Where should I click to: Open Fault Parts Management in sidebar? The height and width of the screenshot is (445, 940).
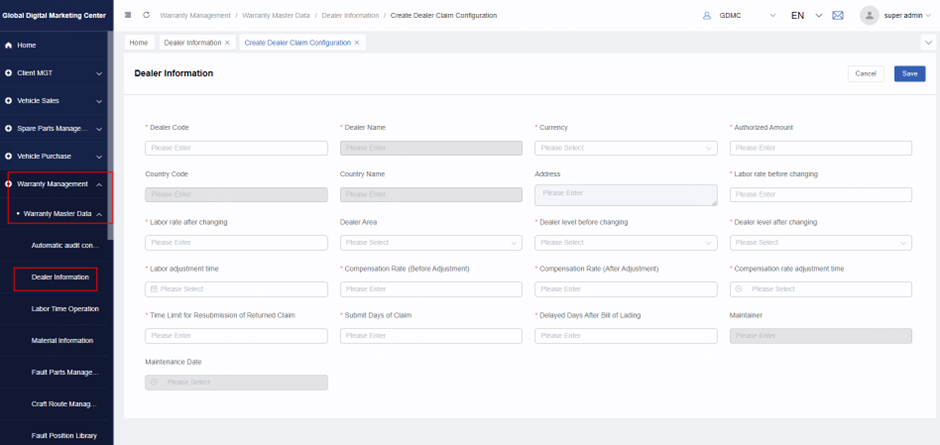[65, 372]
